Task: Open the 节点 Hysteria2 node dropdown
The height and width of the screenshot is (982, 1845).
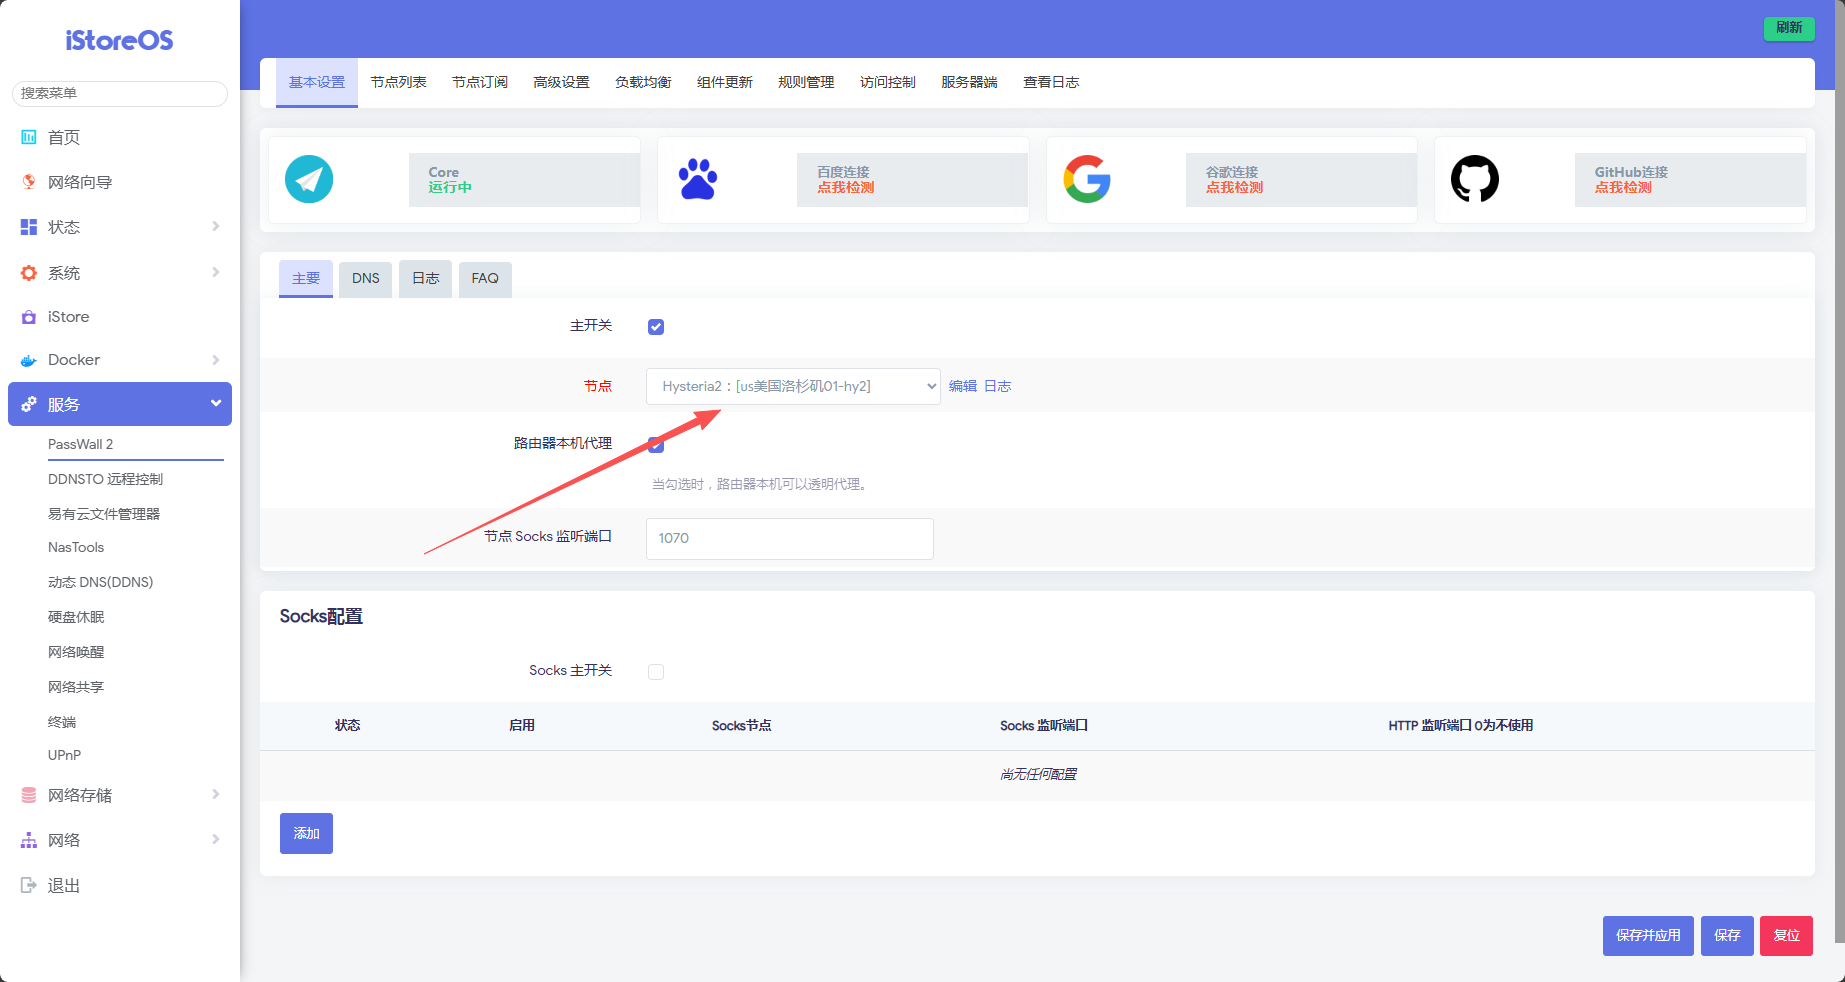Action: (x=793, y=386)
